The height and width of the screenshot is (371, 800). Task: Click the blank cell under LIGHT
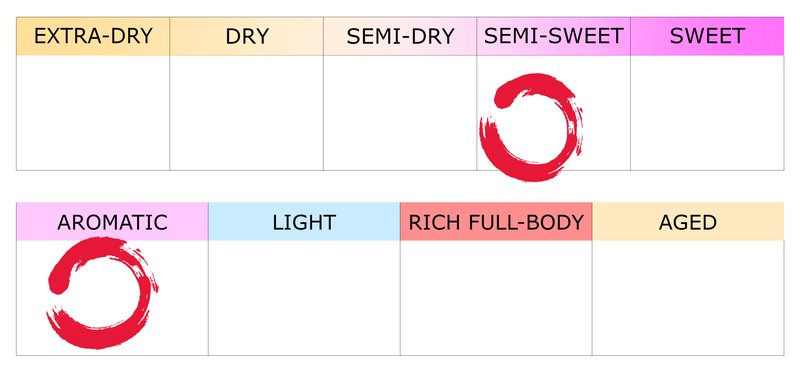(x=304, y=298)
